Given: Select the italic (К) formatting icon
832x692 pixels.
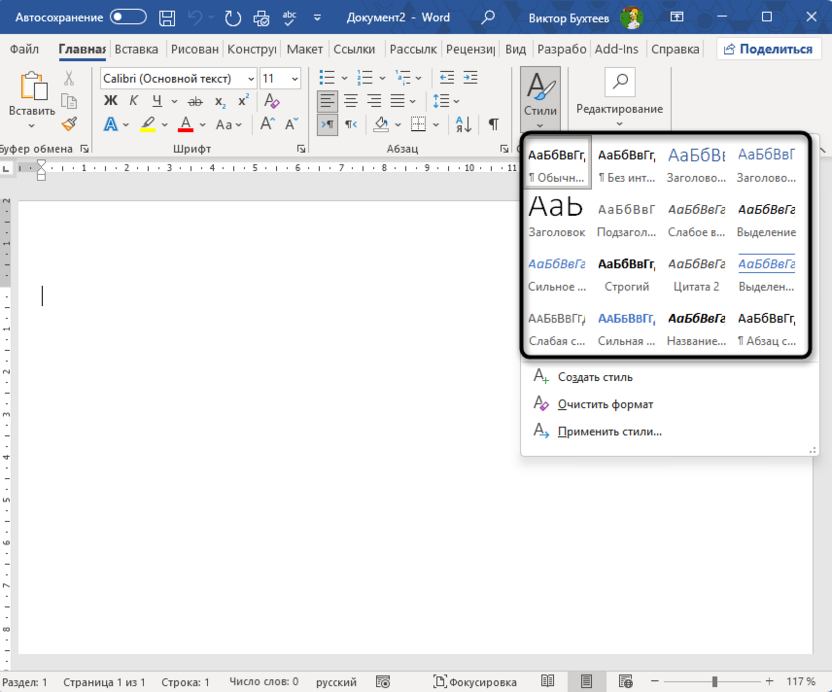Looking at the screenshot, I should (133, 100).
